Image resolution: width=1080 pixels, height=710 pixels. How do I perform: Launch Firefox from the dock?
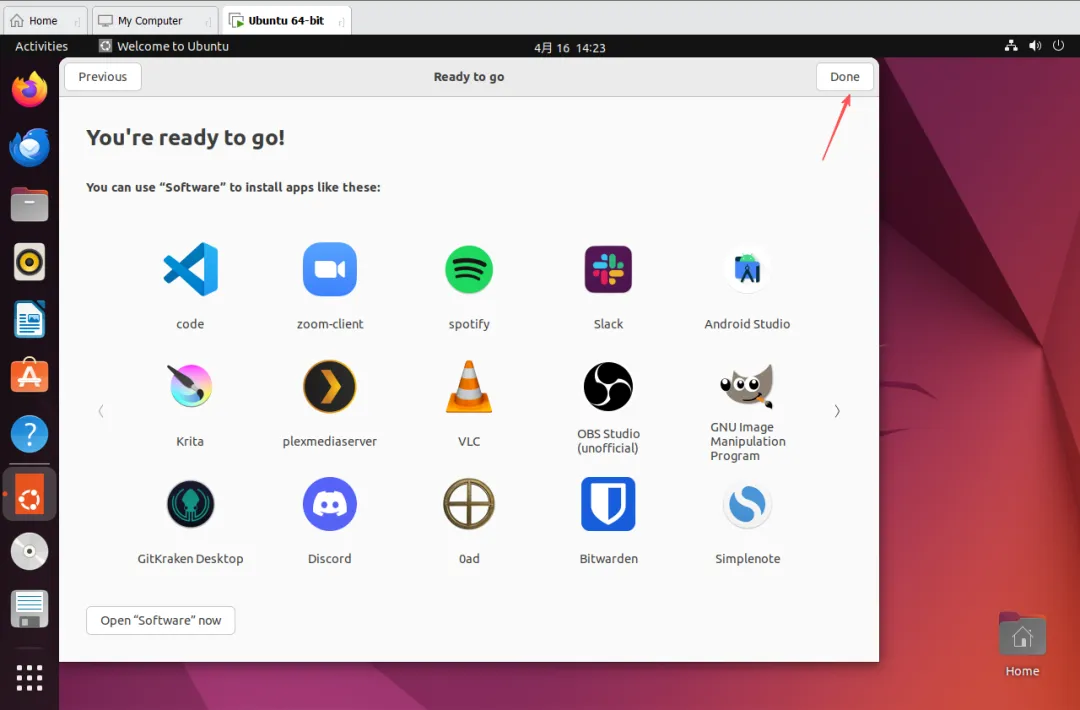pyautogui.click(x=30, y=90)
